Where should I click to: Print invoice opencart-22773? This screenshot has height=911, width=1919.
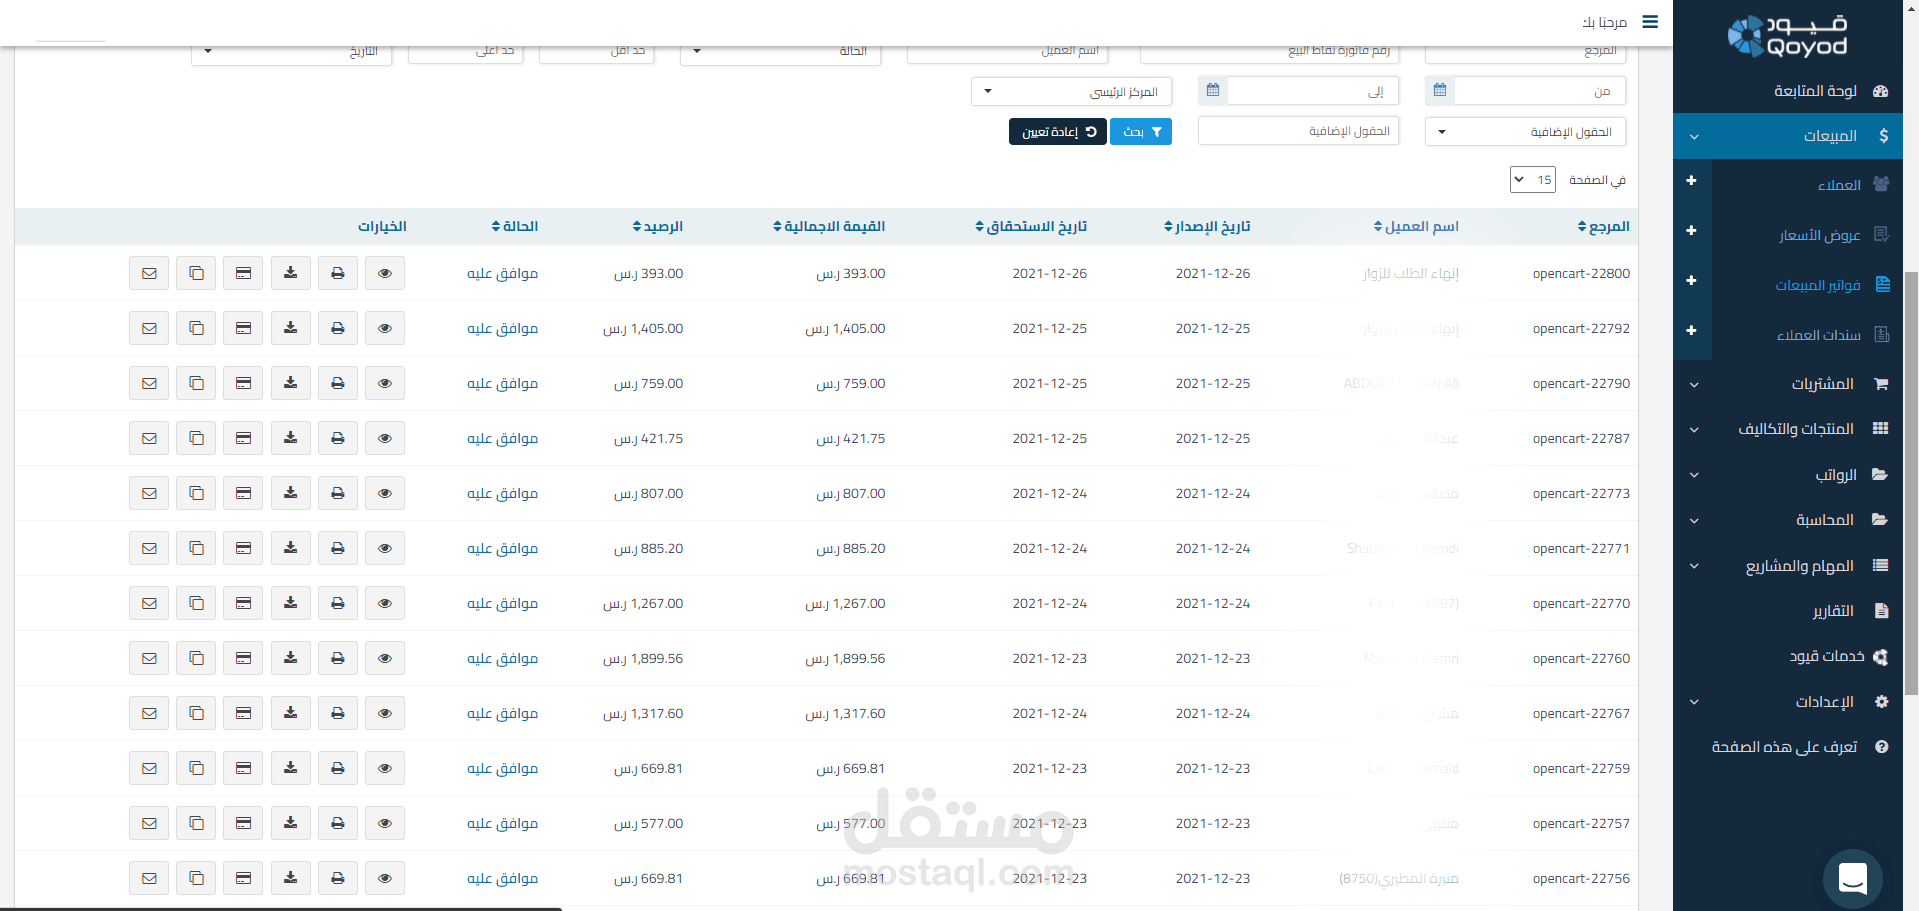tap(338, 493)
